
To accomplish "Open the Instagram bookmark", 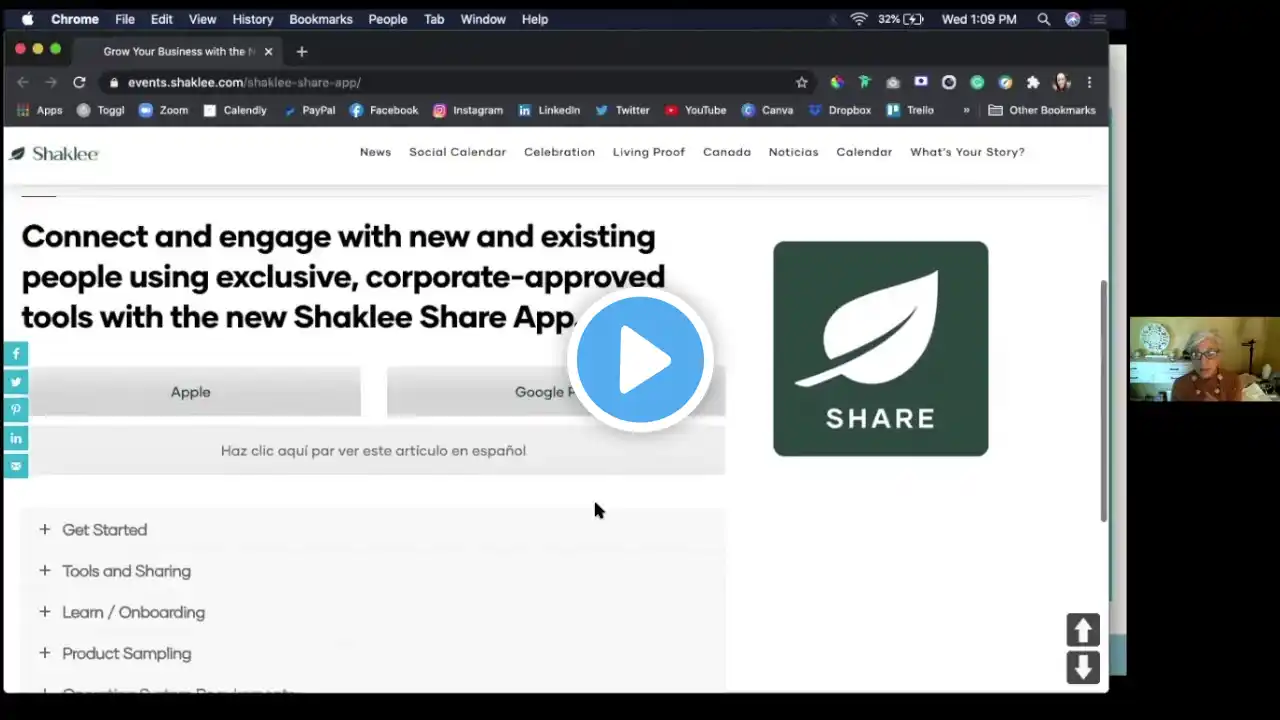I will [468, 110].
